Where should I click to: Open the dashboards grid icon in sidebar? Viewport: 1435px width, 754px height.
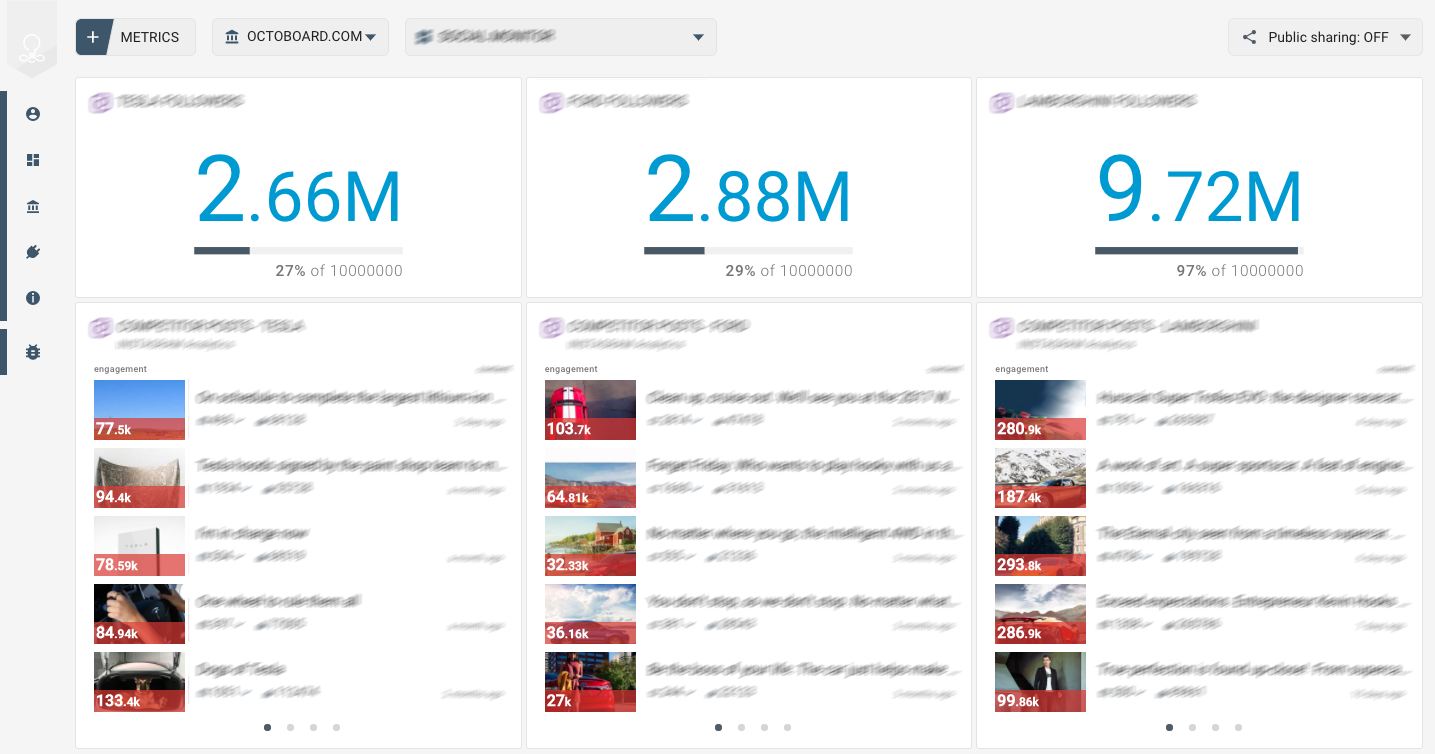click(x=33, y=160)
